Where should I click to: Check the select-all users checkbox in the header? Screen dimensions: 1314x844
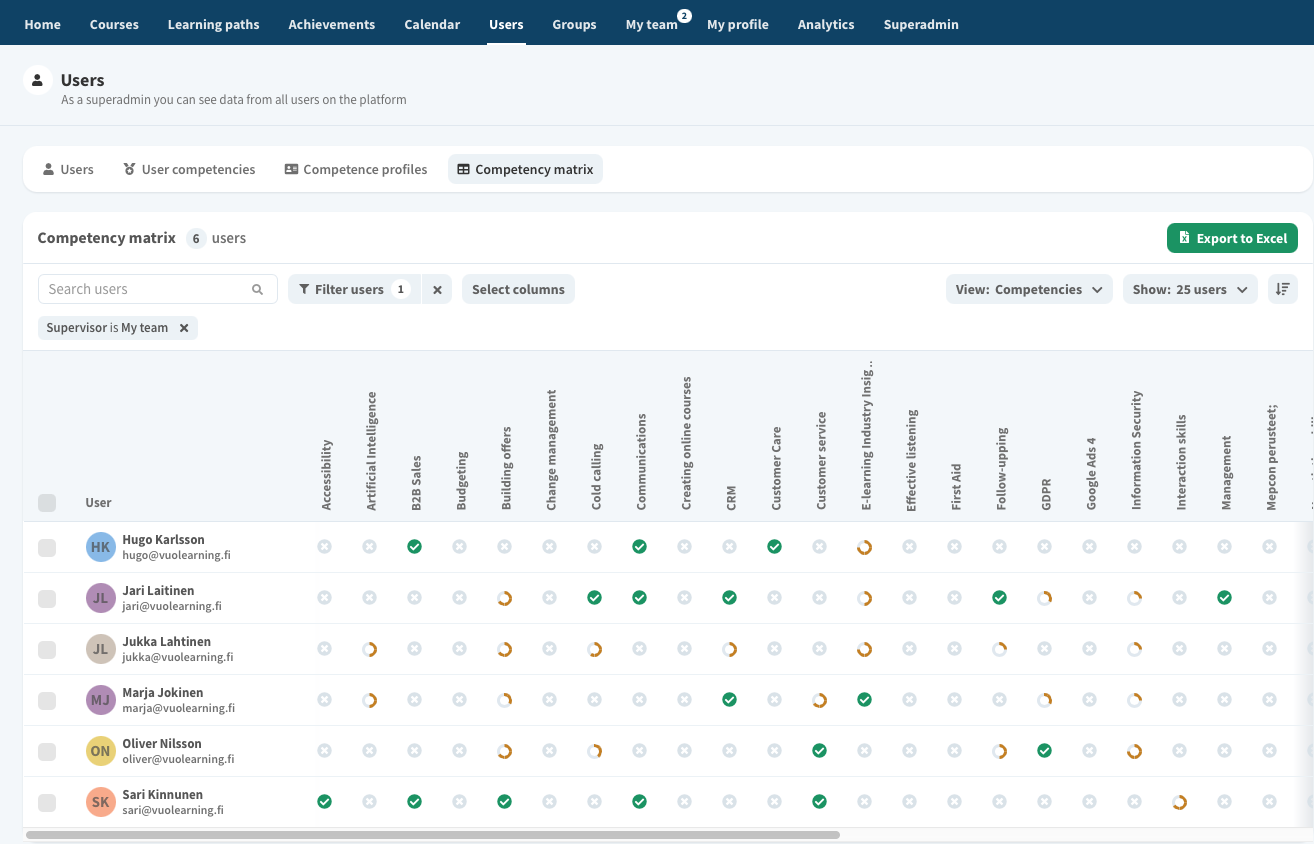(47, 503)
